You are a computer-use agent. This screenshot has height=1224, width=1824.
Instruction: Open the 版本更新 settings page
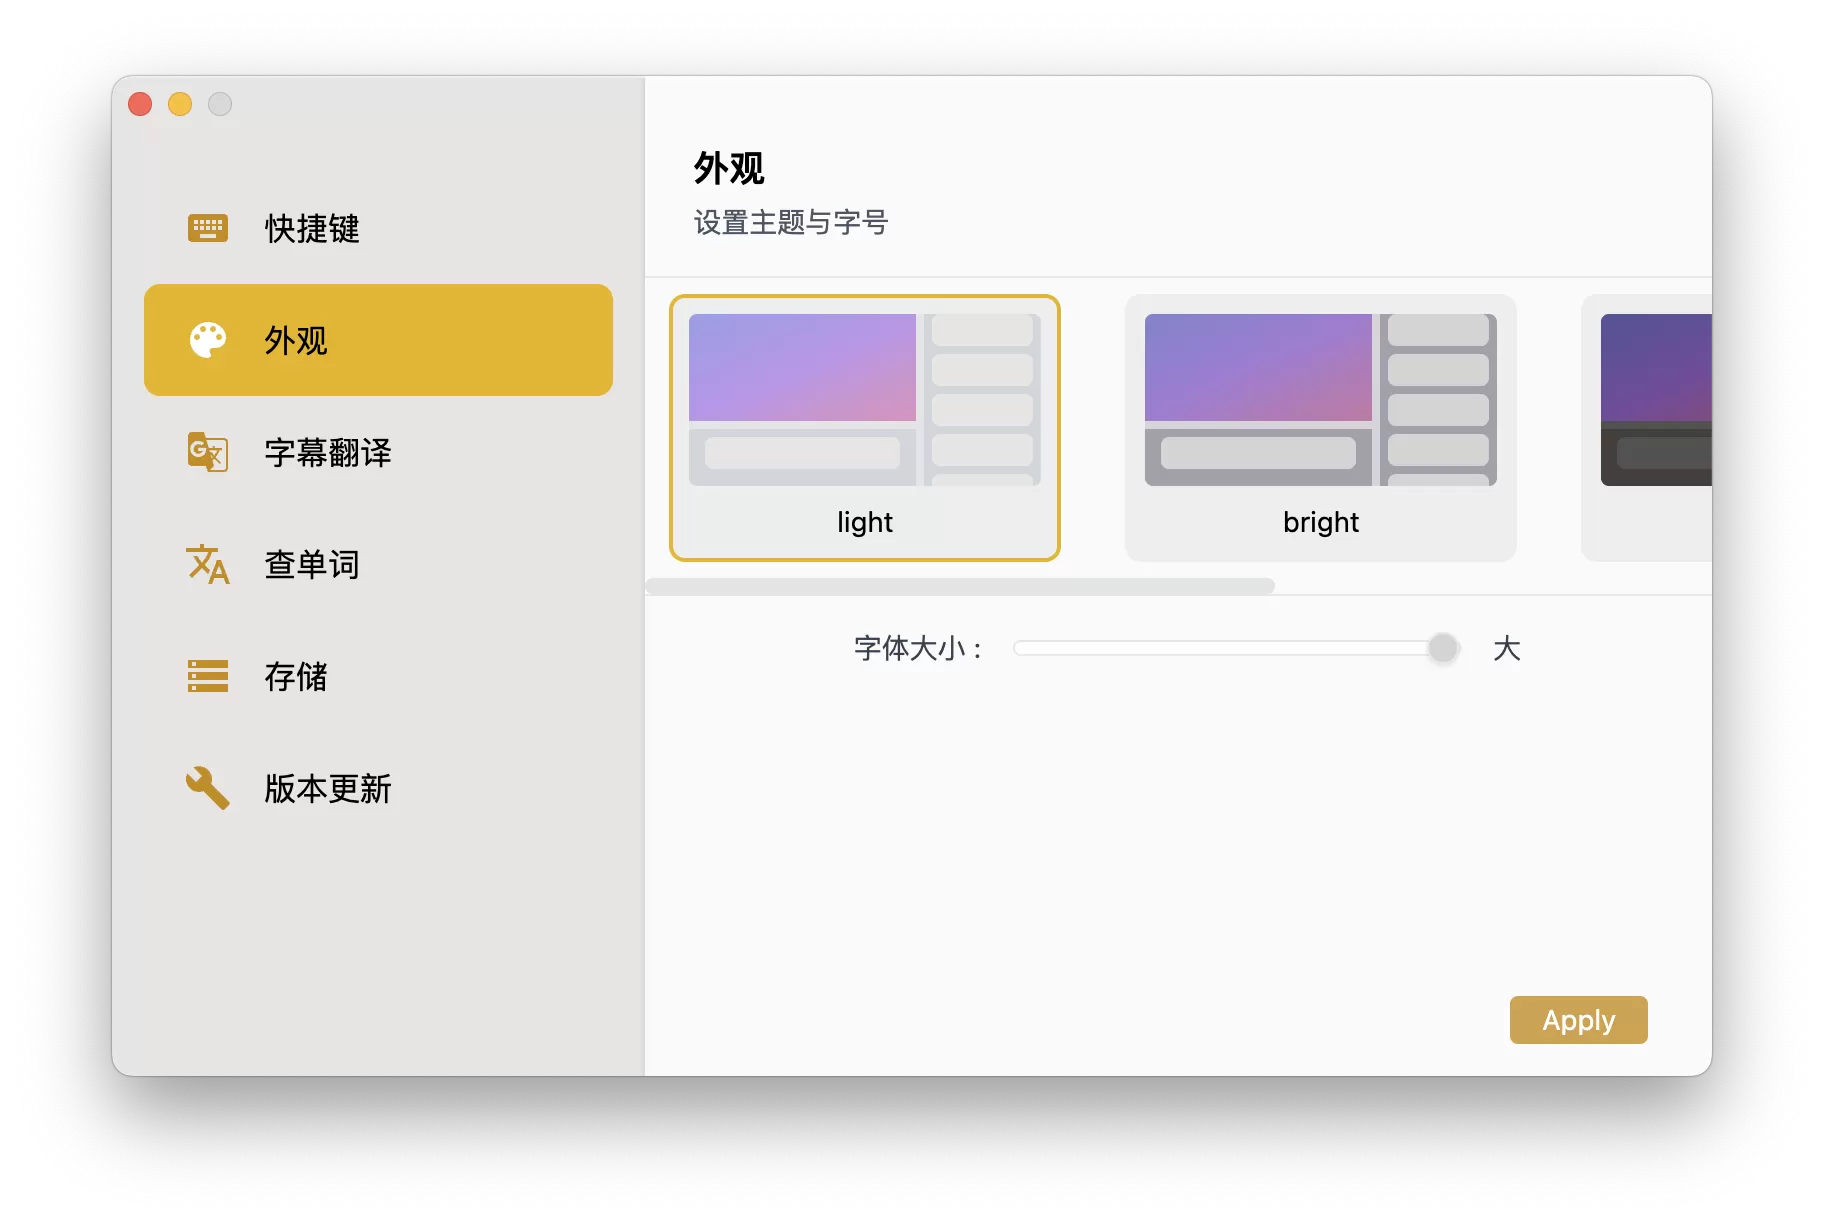click(x=328, y=789)
